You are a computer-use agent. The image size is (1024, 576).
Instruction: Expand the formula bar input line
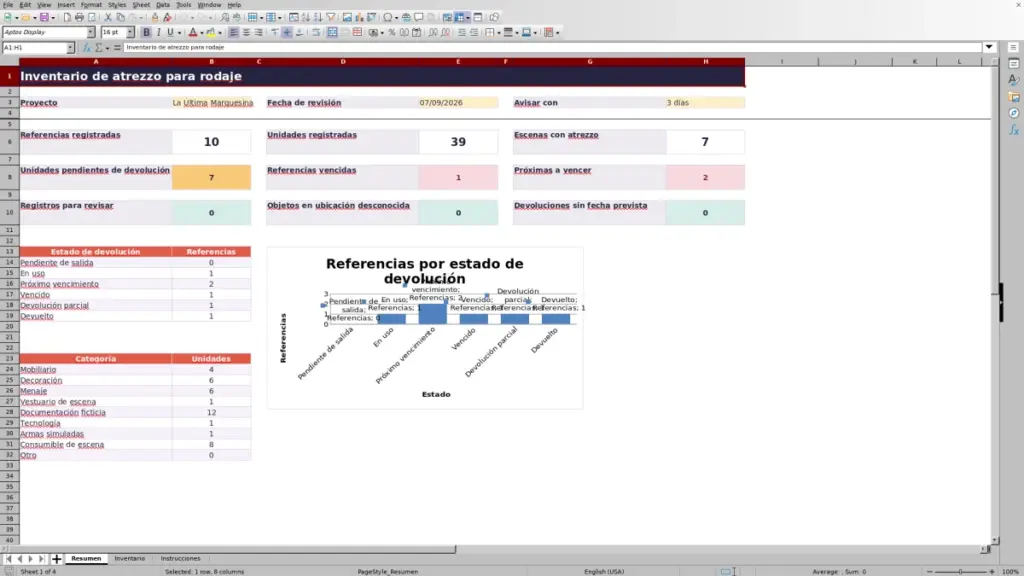[989, 47]
